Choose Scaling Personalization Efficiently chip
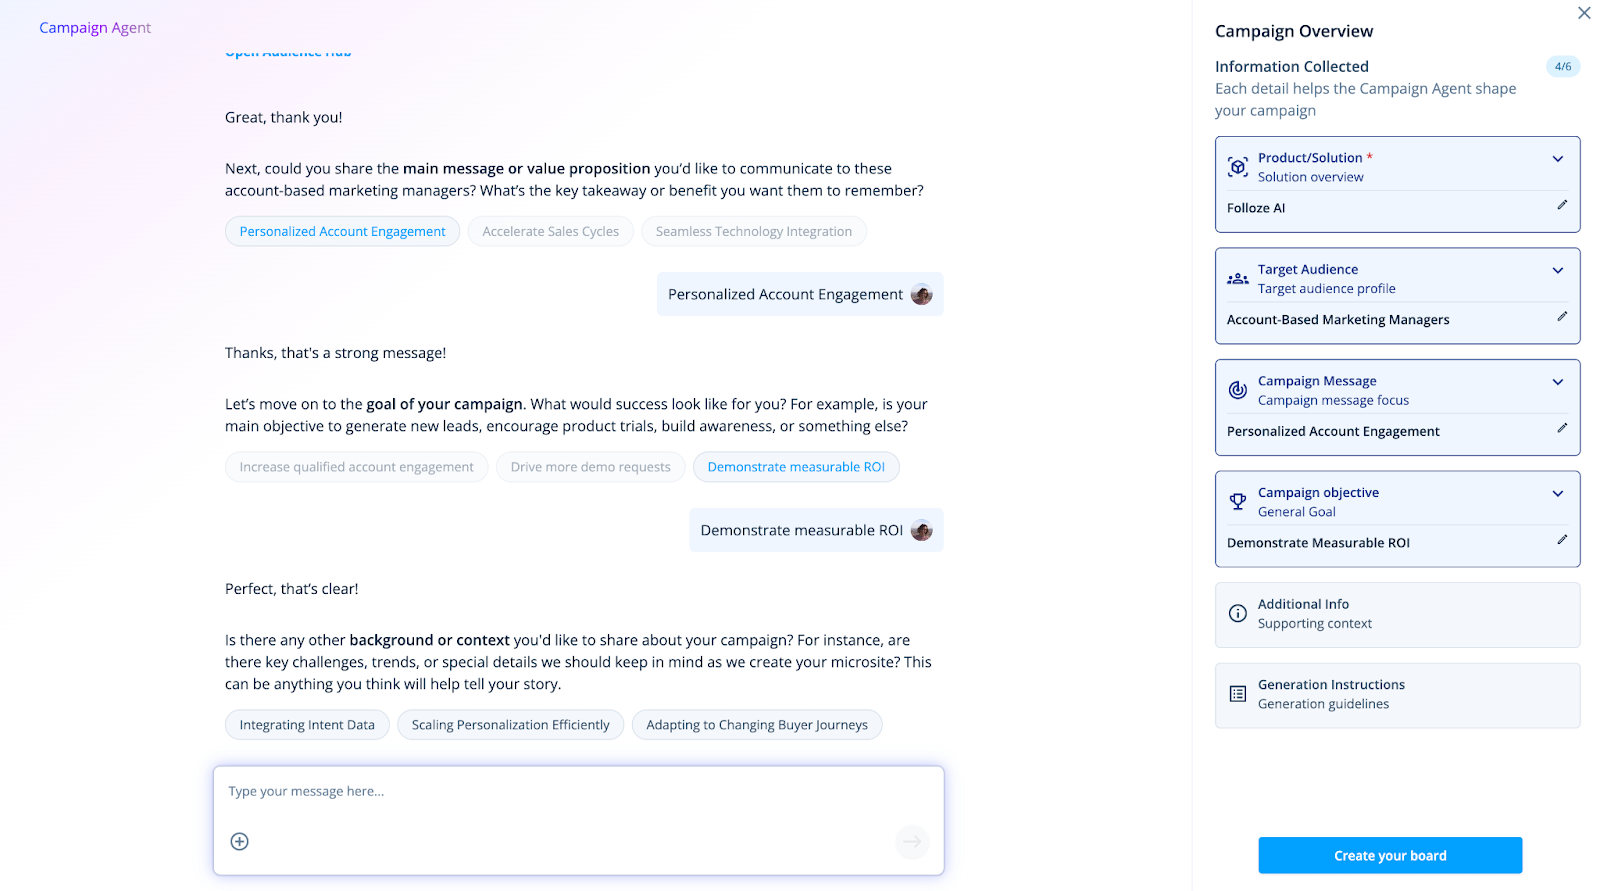Viewport: 1600px width, 891px height. (510, 725)
